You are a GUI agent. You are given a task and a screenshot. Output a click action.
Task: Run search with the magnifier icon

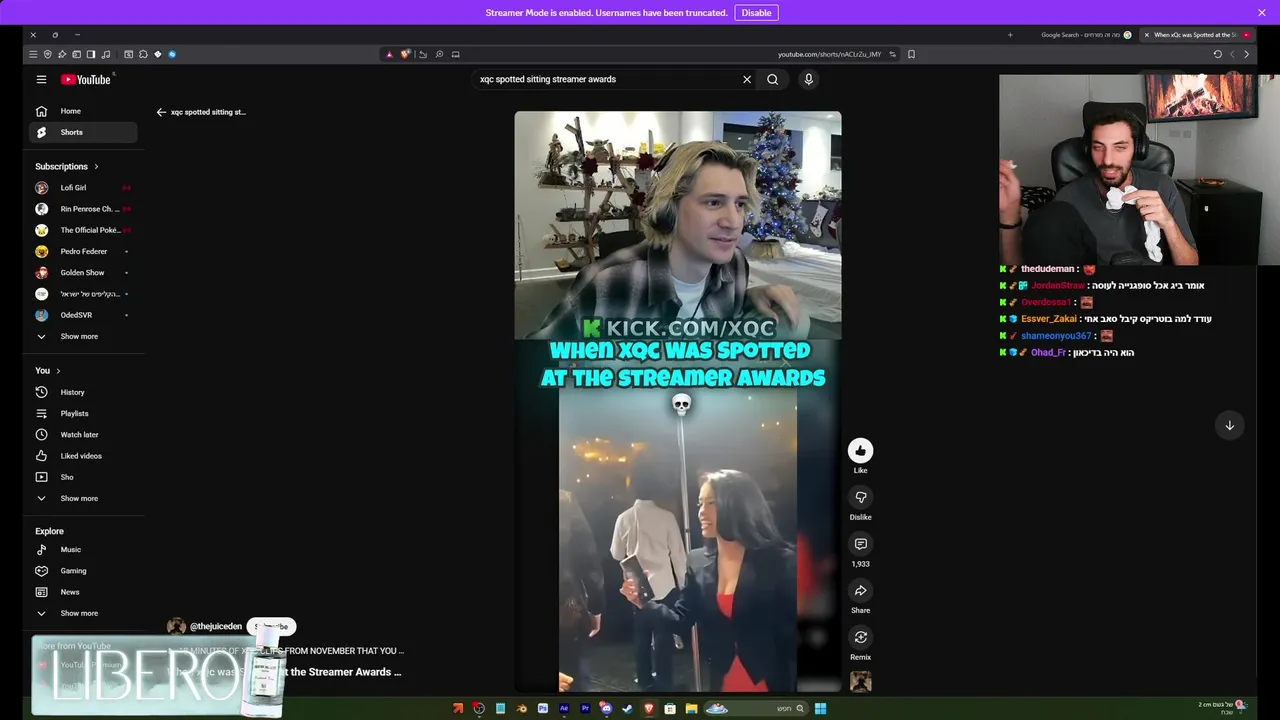pyautogui.click(x=772, y=79)
